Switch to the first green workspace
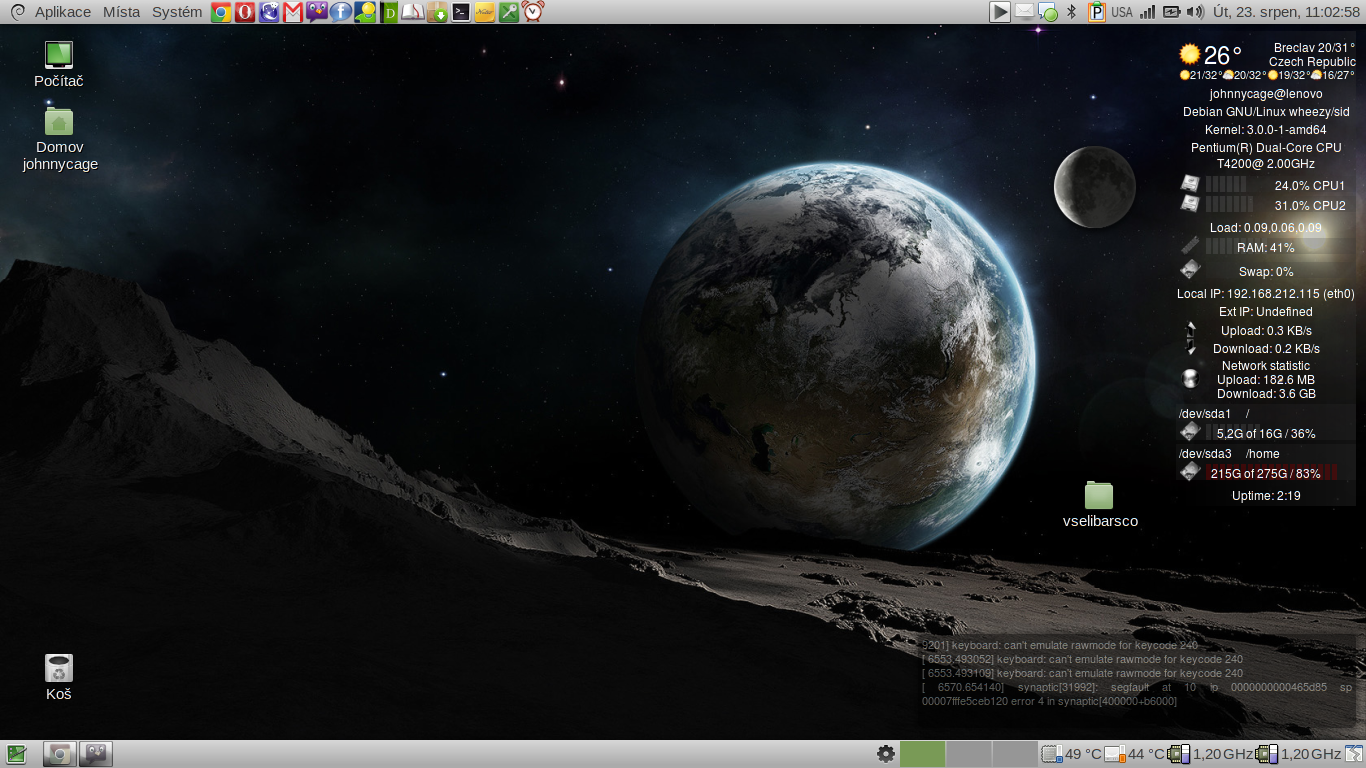This screenshot has height=768, width=1366. point(922,754)
